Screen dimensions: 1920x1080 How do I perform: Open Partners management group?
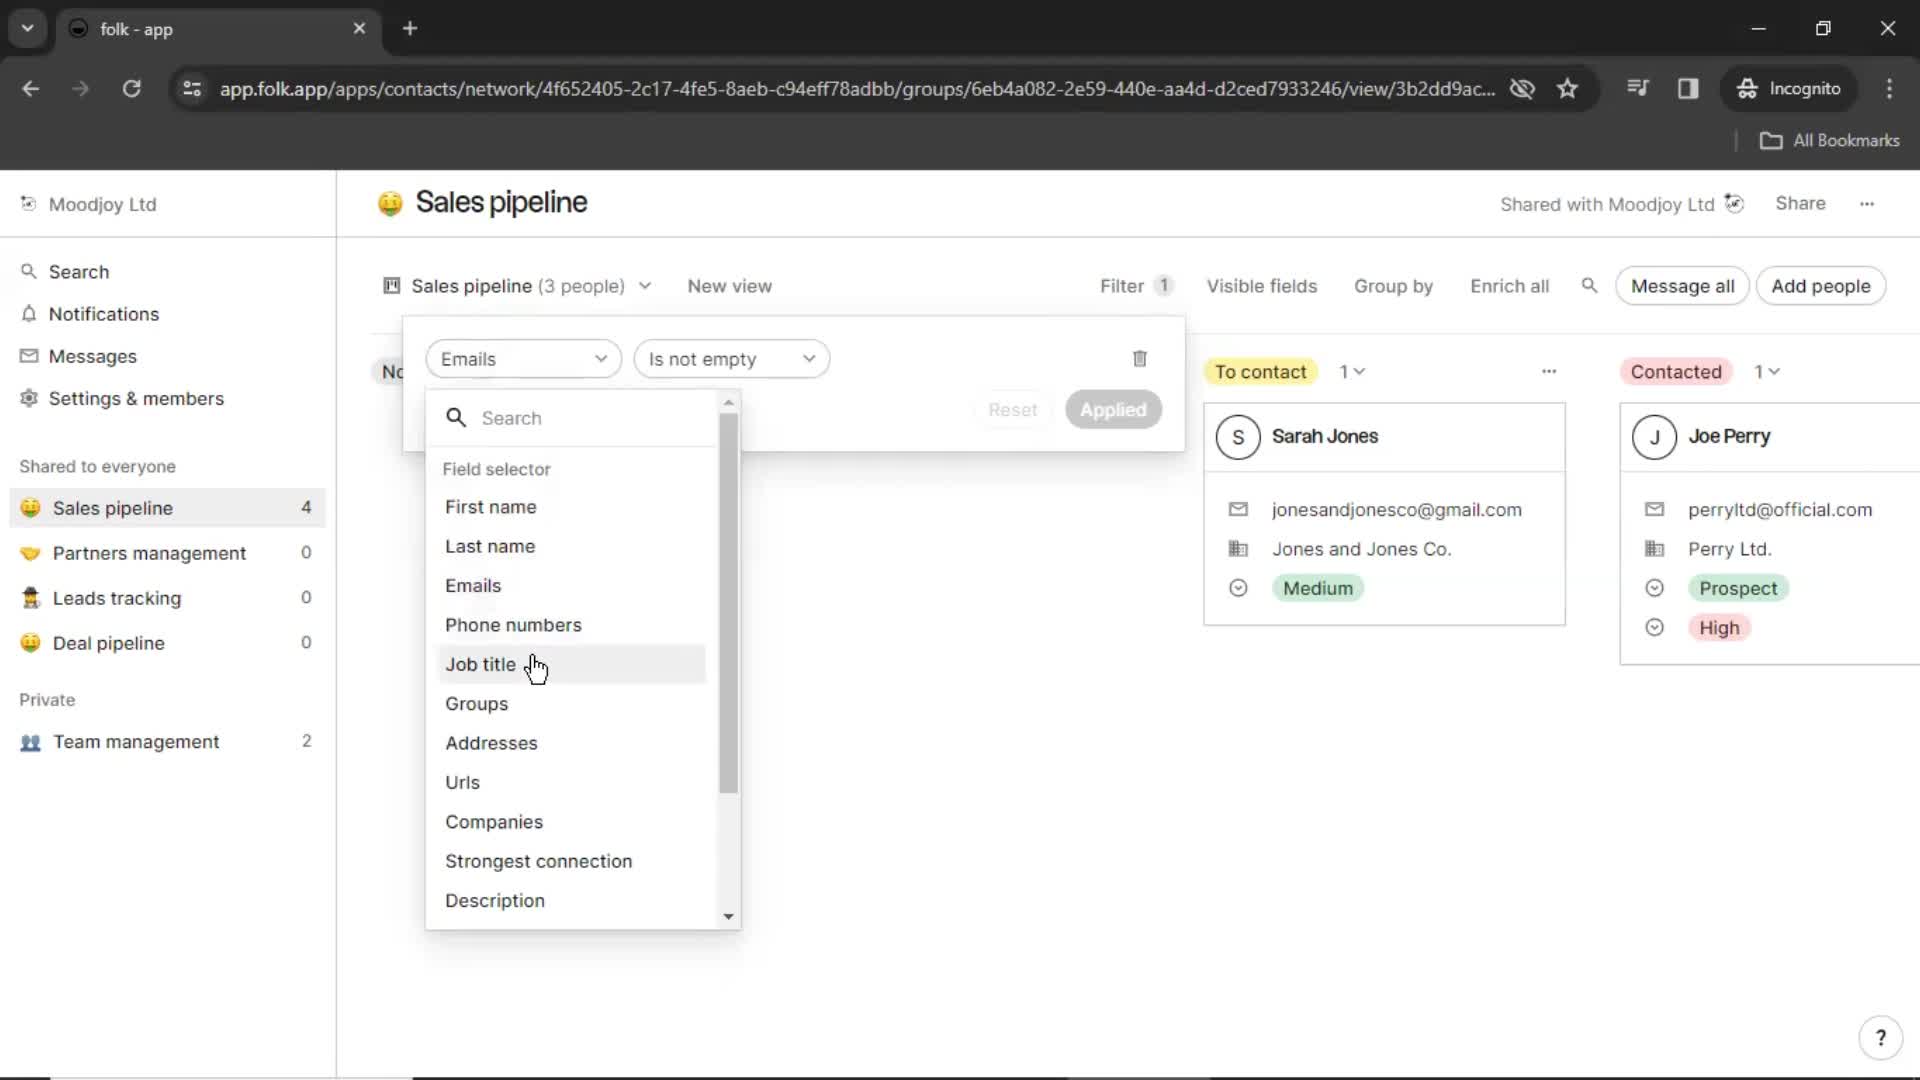(x=168, y=553)
